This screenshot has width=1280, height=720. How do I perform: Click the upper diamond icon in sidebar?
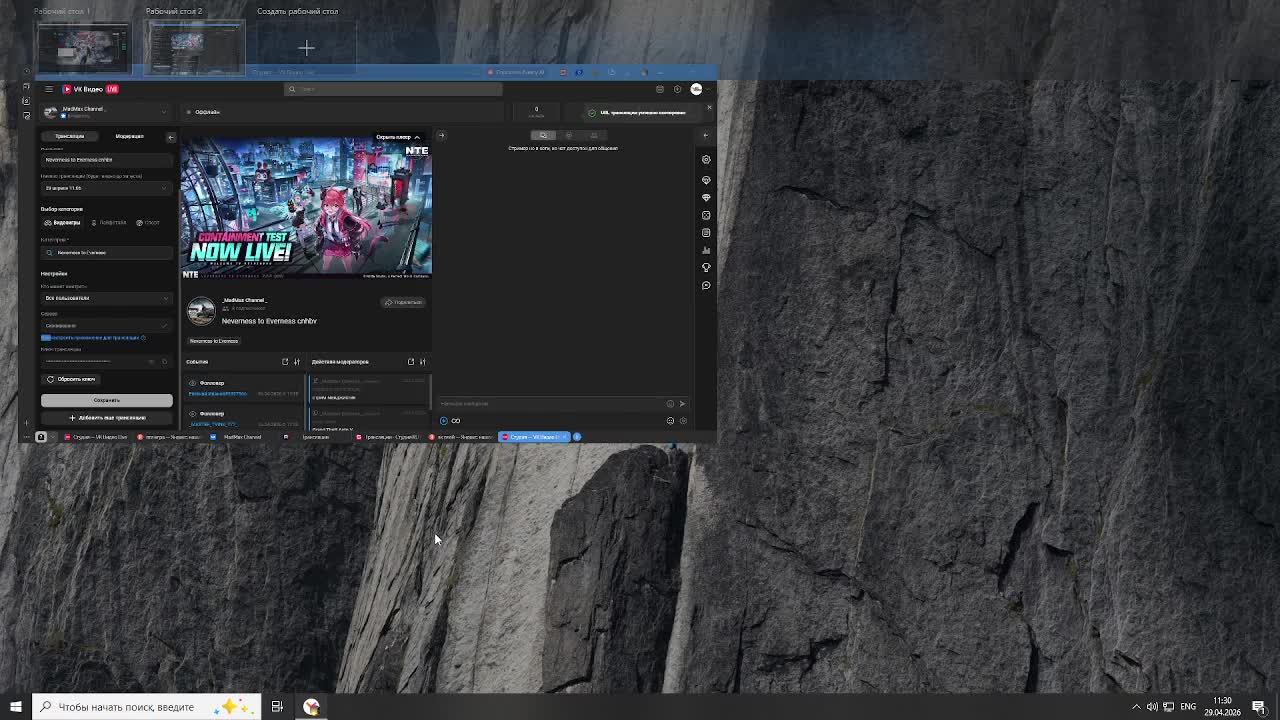pos(706,180)
